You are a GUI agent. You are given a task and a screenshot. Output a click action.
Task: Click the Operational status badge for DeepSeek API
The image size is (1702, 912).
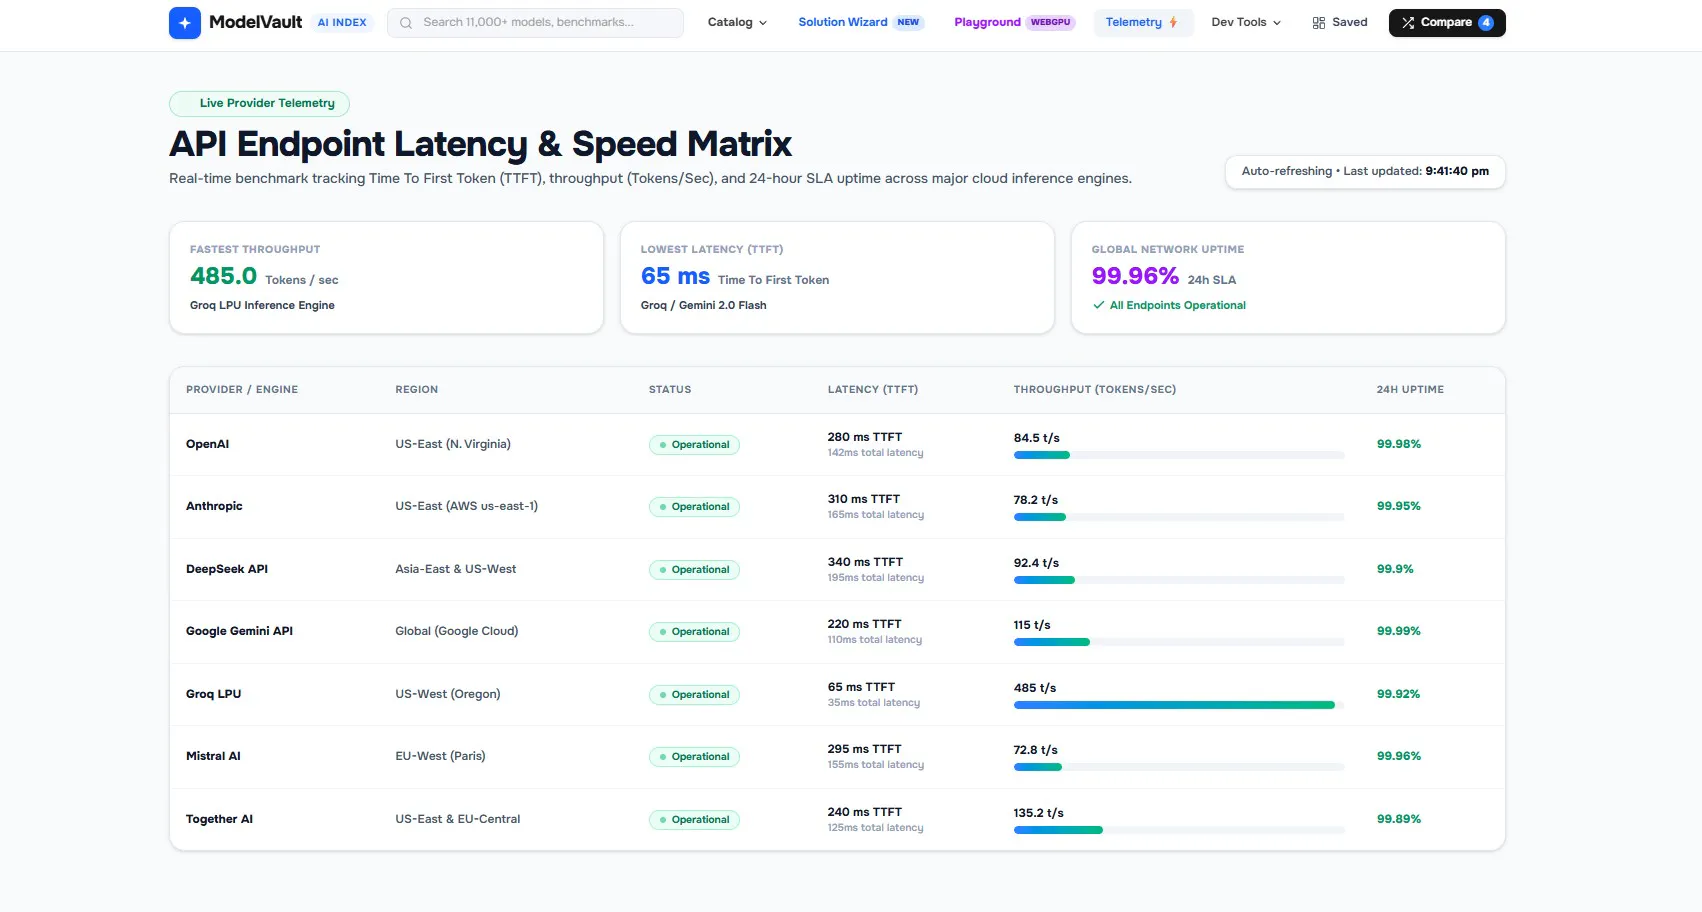694,570
